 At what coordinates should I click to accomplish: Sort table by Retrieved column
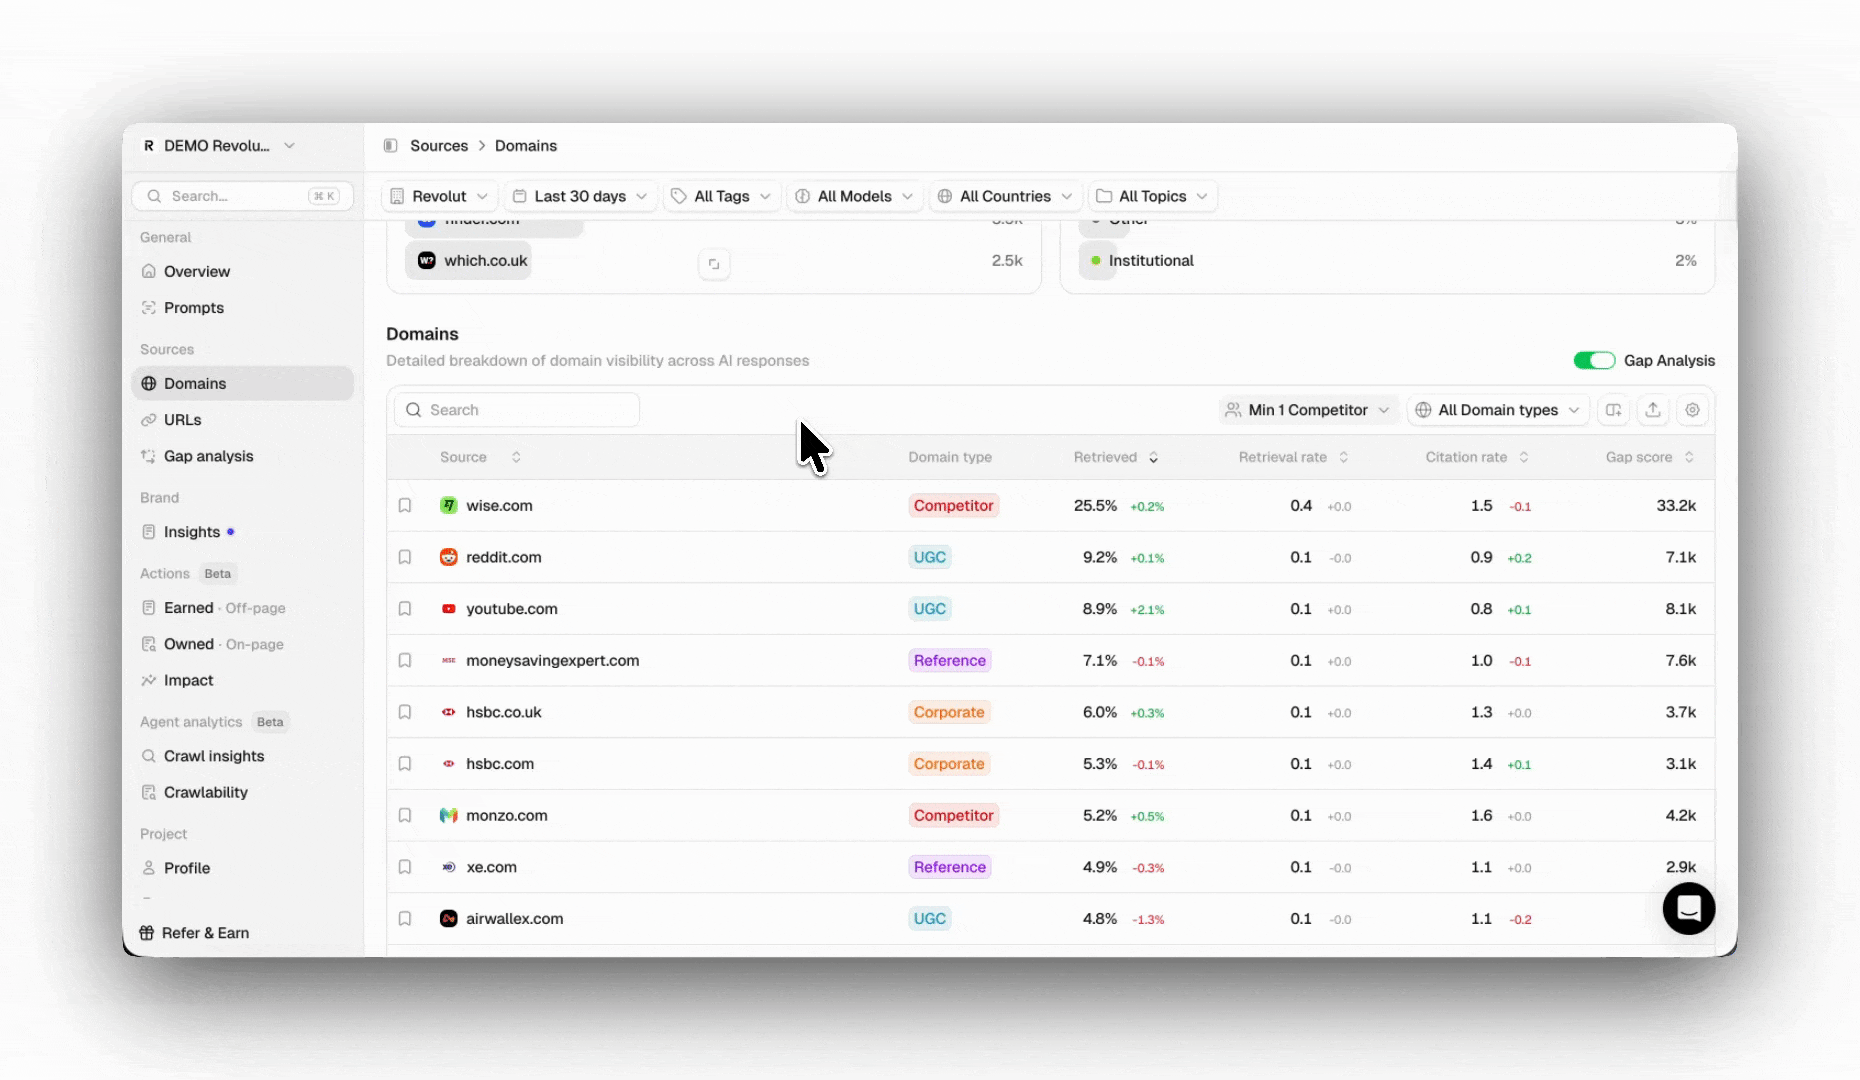point(1116,457)
